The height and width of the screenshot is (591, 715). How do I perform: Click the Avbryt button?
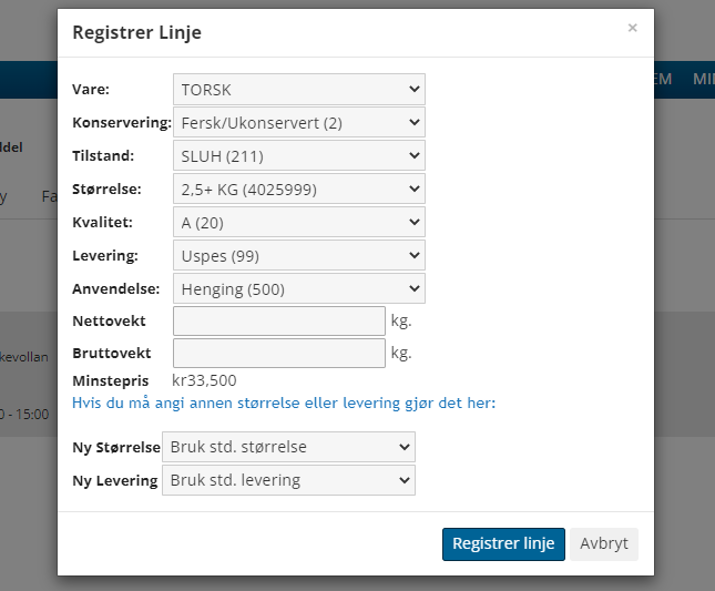coord(604,544)
